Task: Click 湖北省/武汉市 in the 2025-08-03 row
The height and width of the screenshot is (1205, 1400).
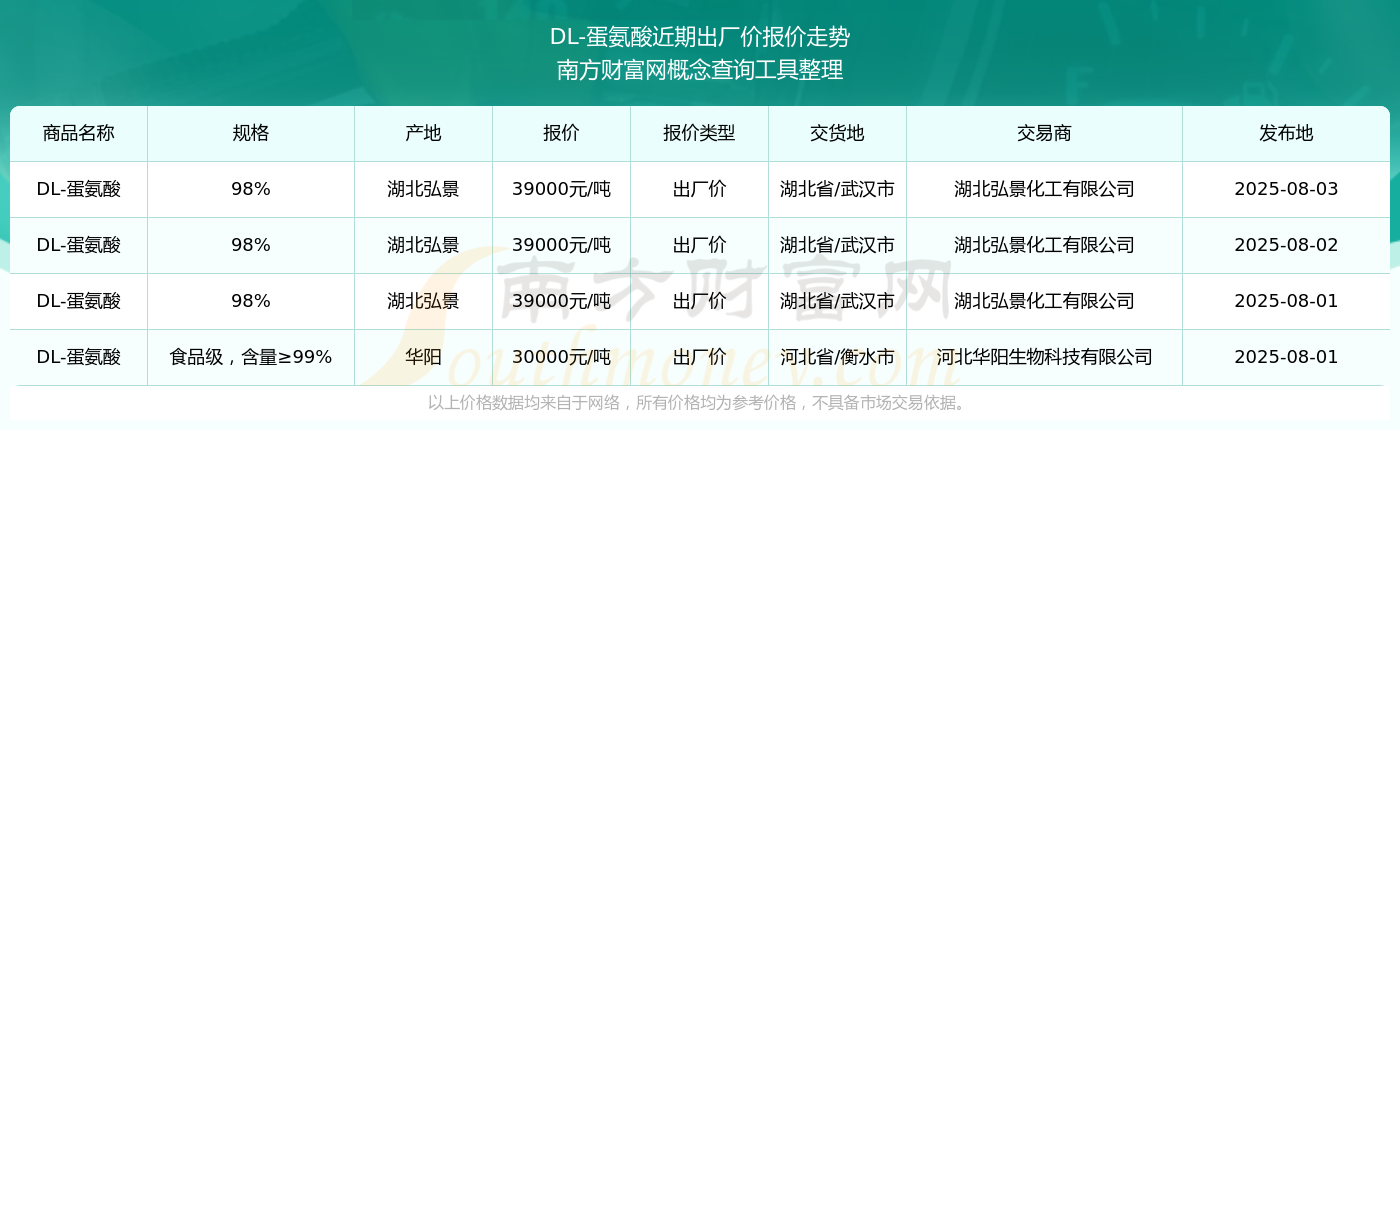Action: pos(837,189)
